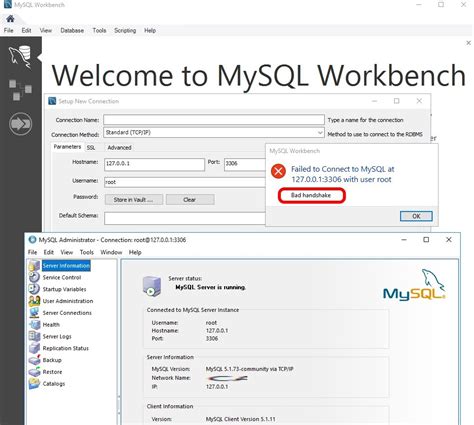The height and width of the screenshot is (425, 474).
Task: Switch to the Parameters tab
Action: [x=67, y=147]
